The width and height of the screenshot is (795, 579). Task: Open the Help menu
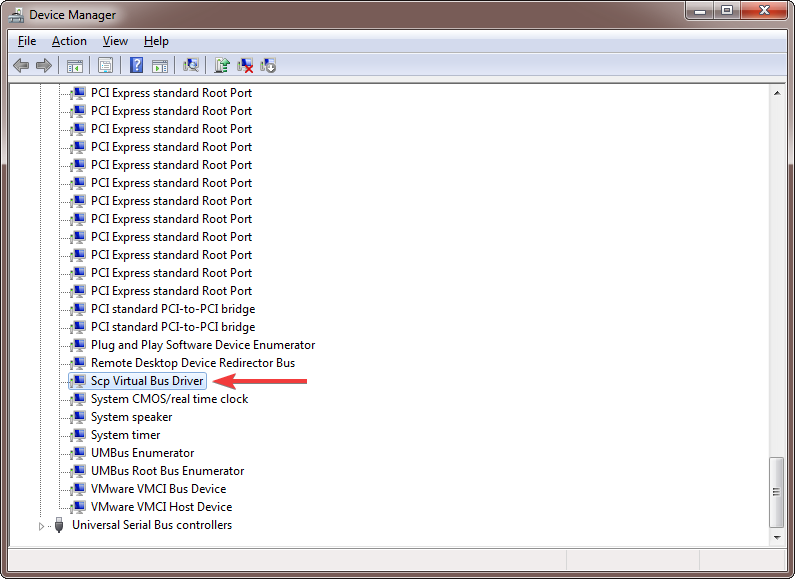(x=156, y=41)
